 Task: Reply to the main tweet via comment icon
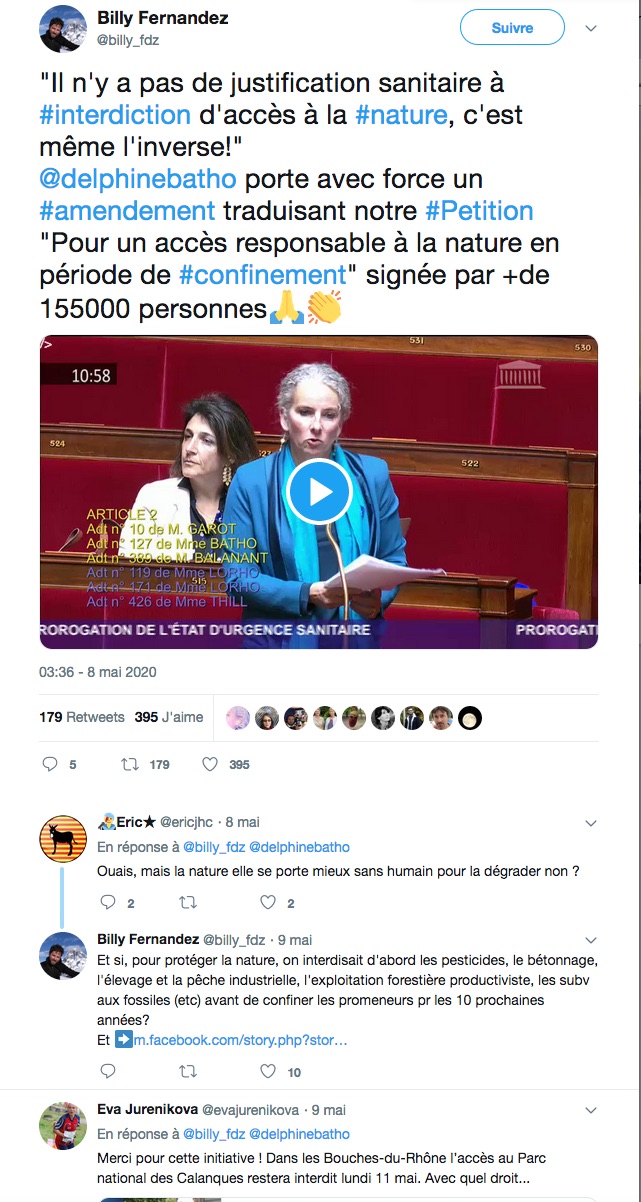click(50, 764)
